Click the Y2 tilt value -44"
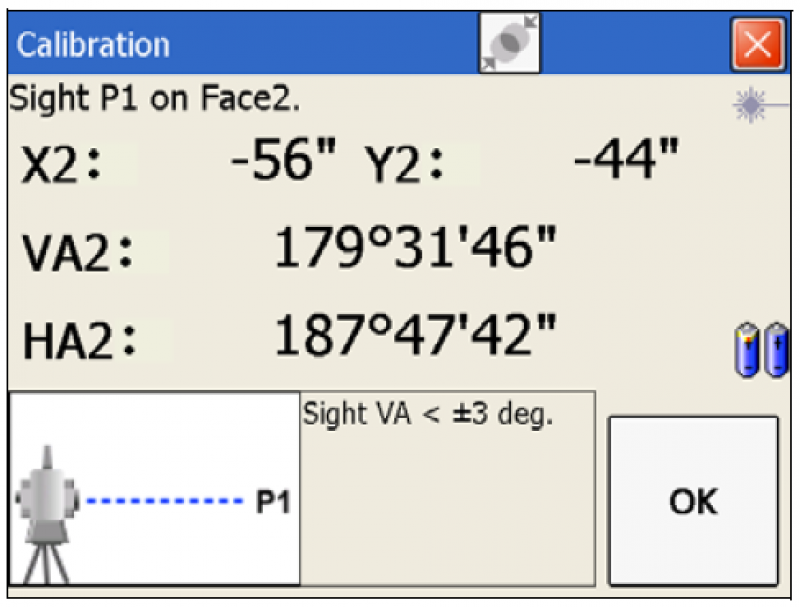This screenshot has height=607, width=800. [626, 160]
